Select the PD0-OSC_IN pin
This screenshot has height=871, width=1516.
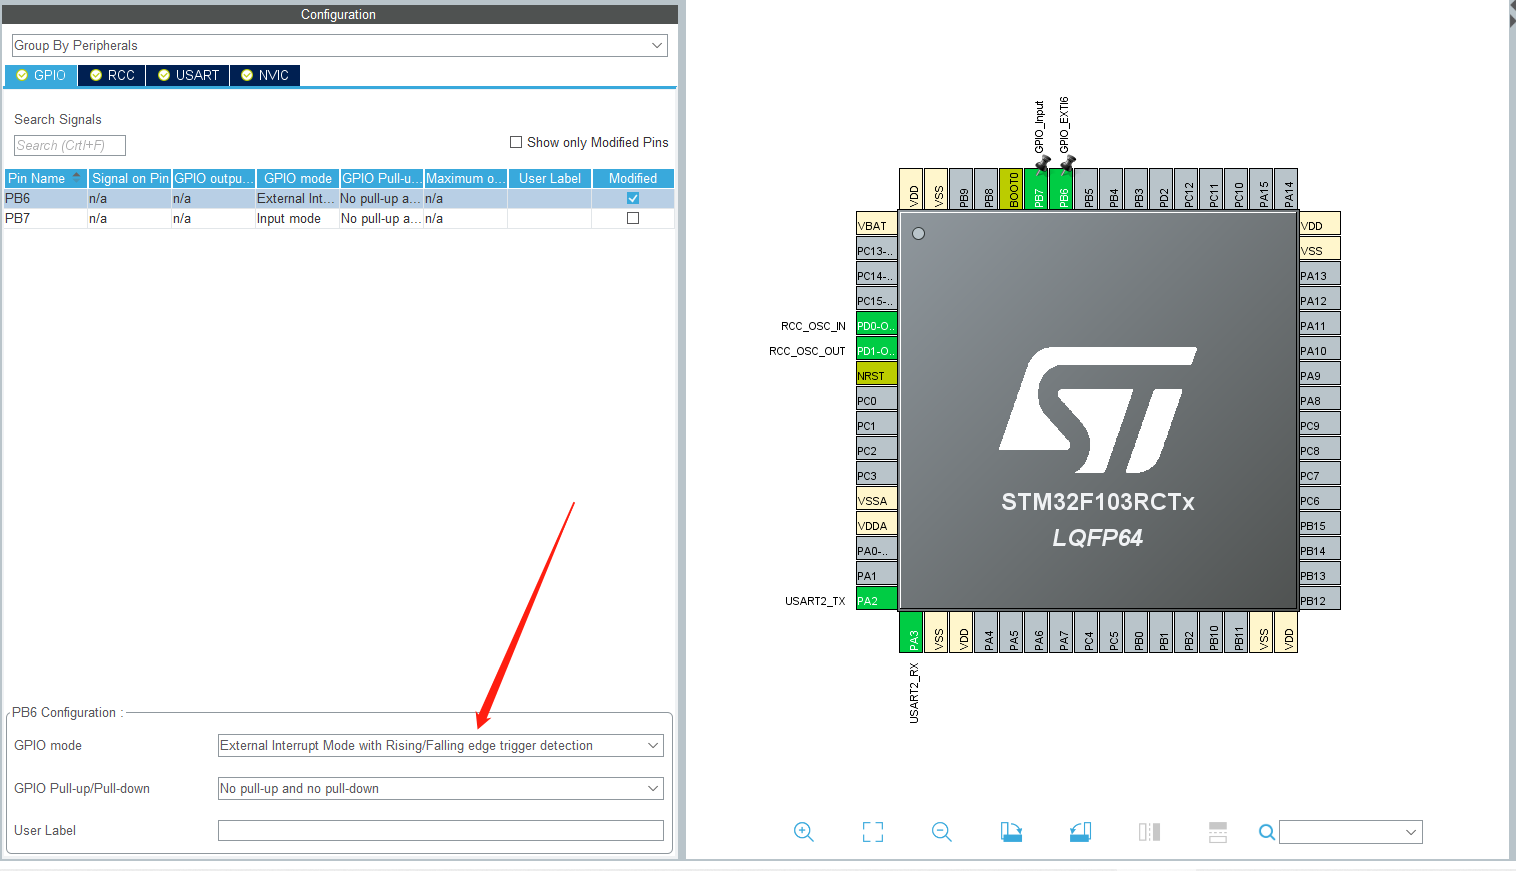876,325
